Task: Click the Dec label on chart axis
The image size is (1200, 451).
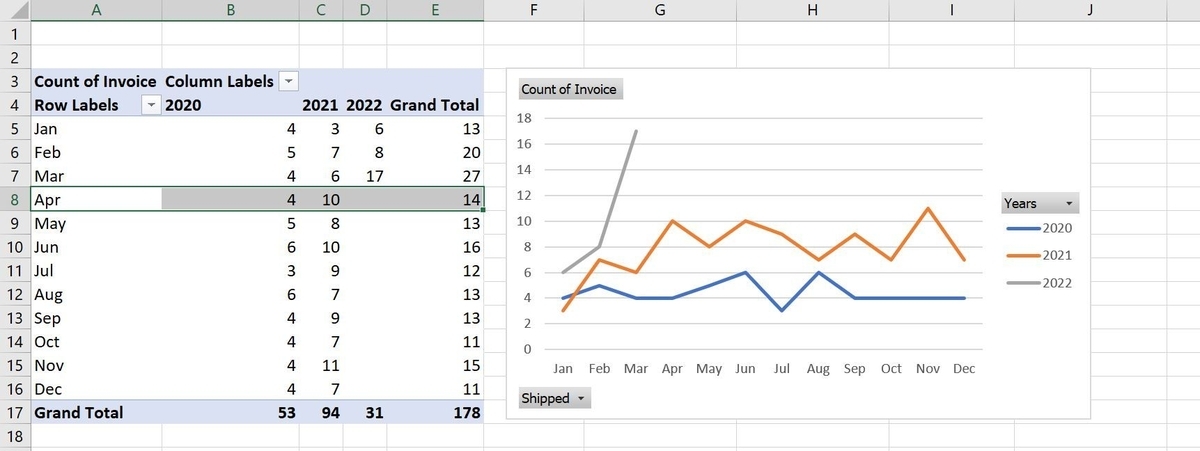Action: tap(963, 369)
